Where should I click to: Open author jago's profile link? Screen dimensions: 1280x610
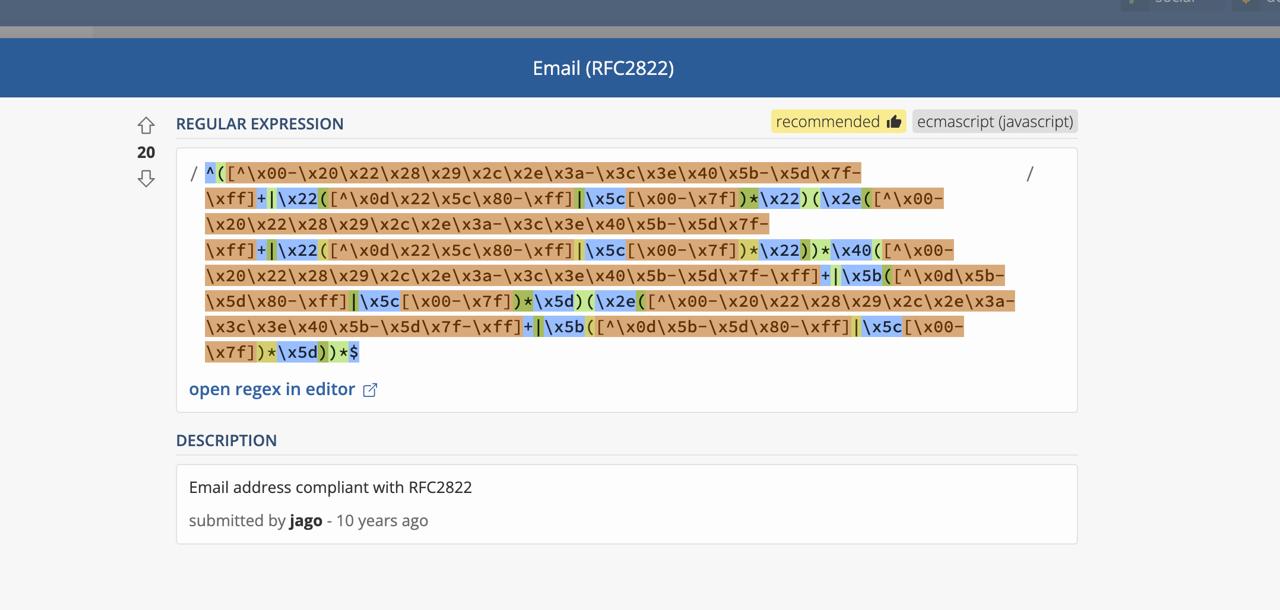(306, 520)
